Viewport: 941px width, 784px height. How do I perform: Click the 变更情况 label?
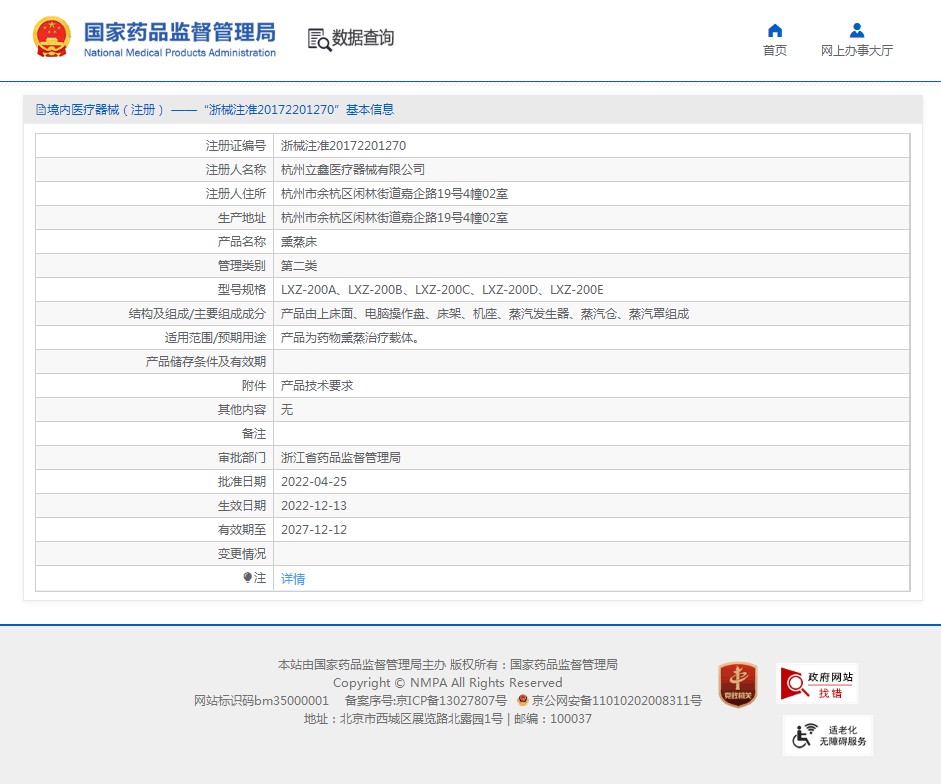242,554
